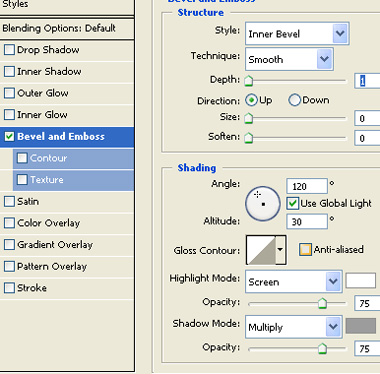Screen dimensions: 380x374
Task: Click the Soften slider handle
Action: 249,138
